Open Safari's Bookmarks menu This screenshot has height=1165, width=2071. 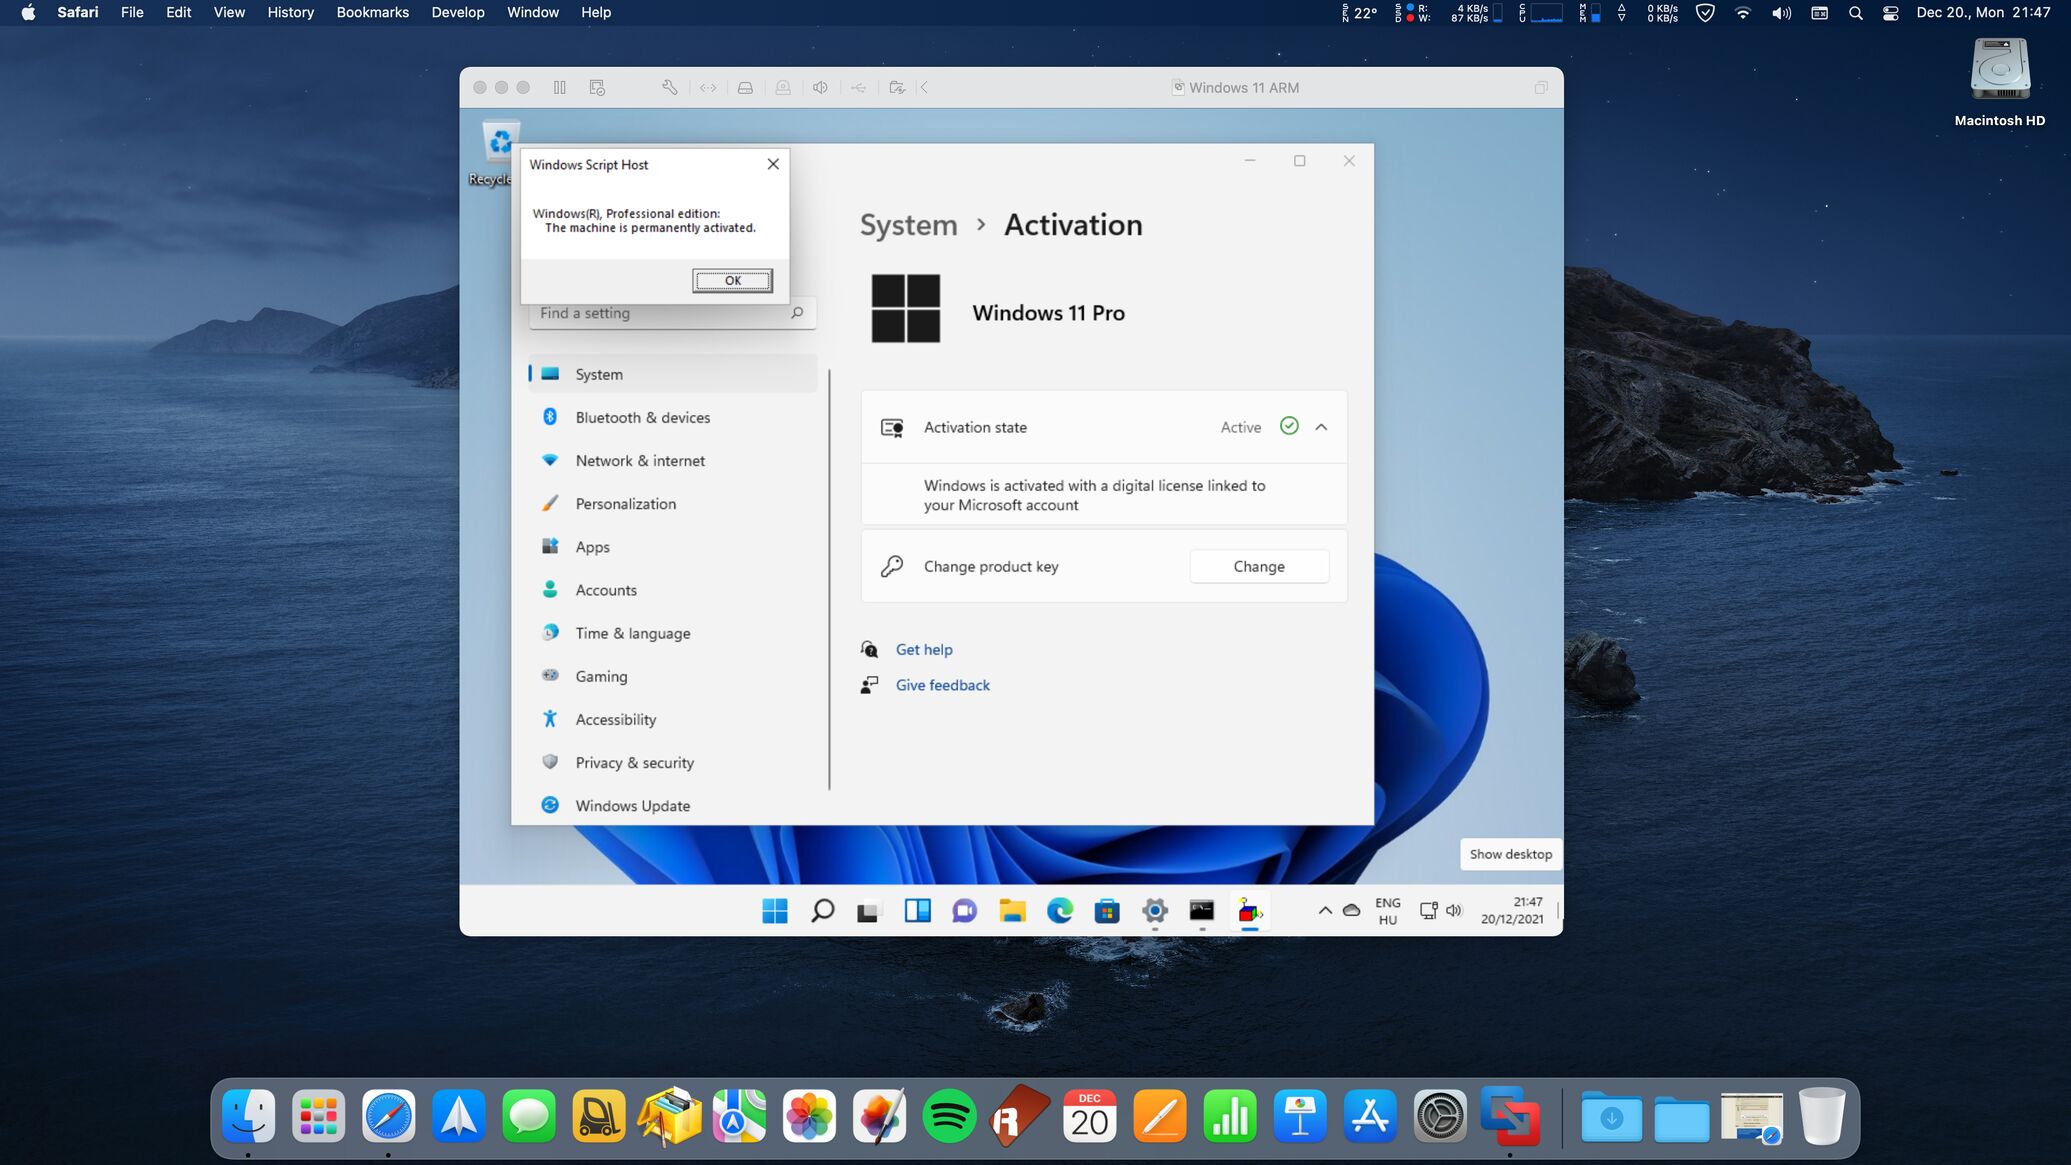[x=372, y=12]
